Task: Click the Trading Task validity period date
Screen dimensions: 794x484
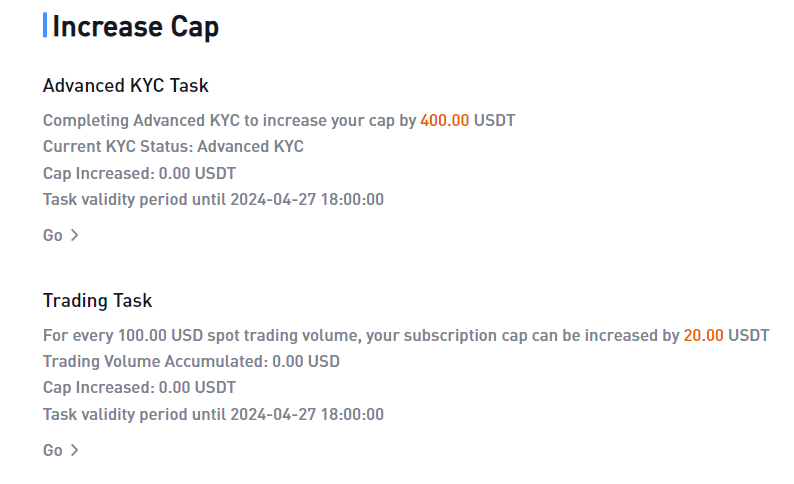Action: 307,415
